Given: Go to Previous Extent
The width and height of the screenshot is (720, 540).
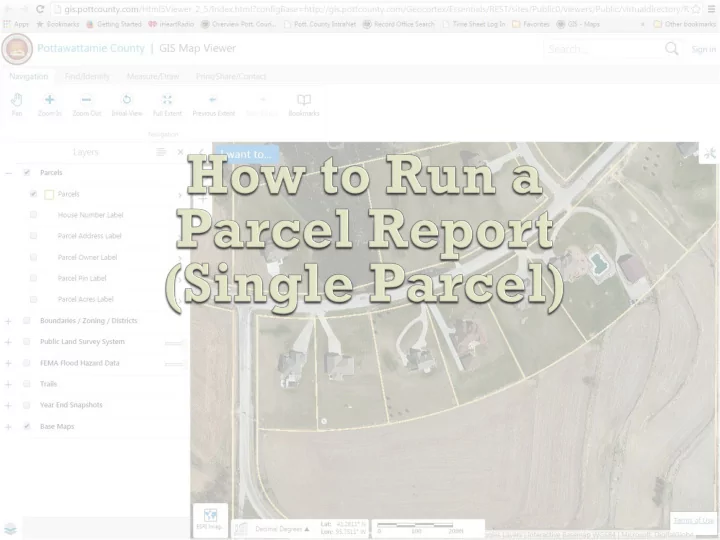Looking at the screenshot, I should tap(214, 105).
